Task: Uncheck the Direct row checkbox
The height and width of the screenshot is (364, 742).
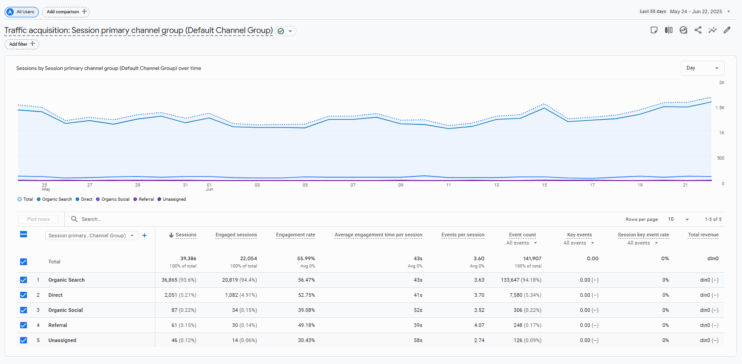Action: (x=24, y=295)
